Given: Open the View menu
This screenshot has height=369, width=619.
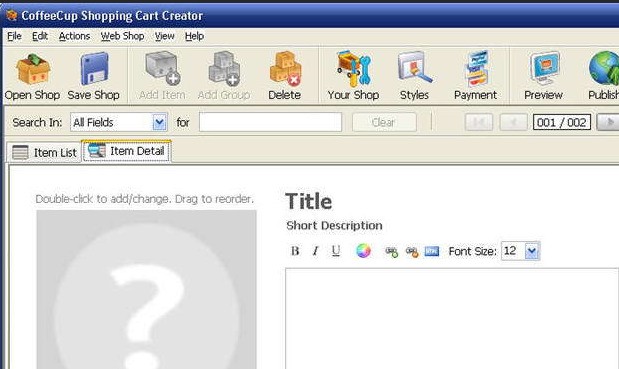Looking at the screenshot, I should pos(164,36).
